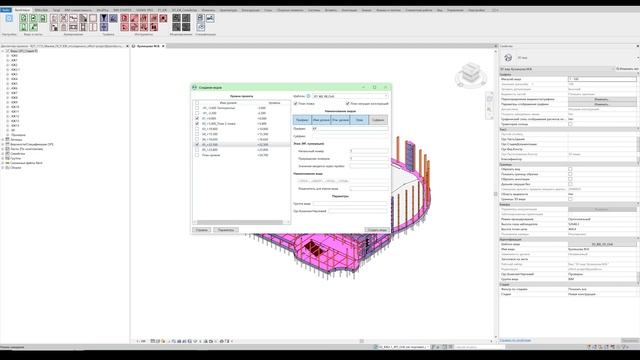Screen dimensions: 640x360
Task: Expand the Группы node in Project Browser
Action: click(x=3, y=158)
